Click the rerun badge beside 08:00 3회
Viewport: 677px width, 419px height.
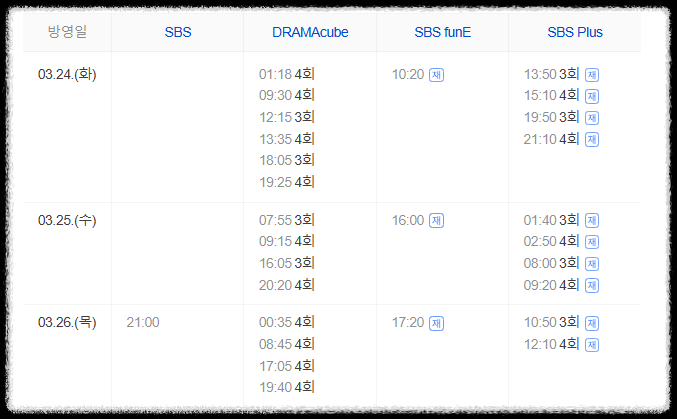click(x=592, y=263)
